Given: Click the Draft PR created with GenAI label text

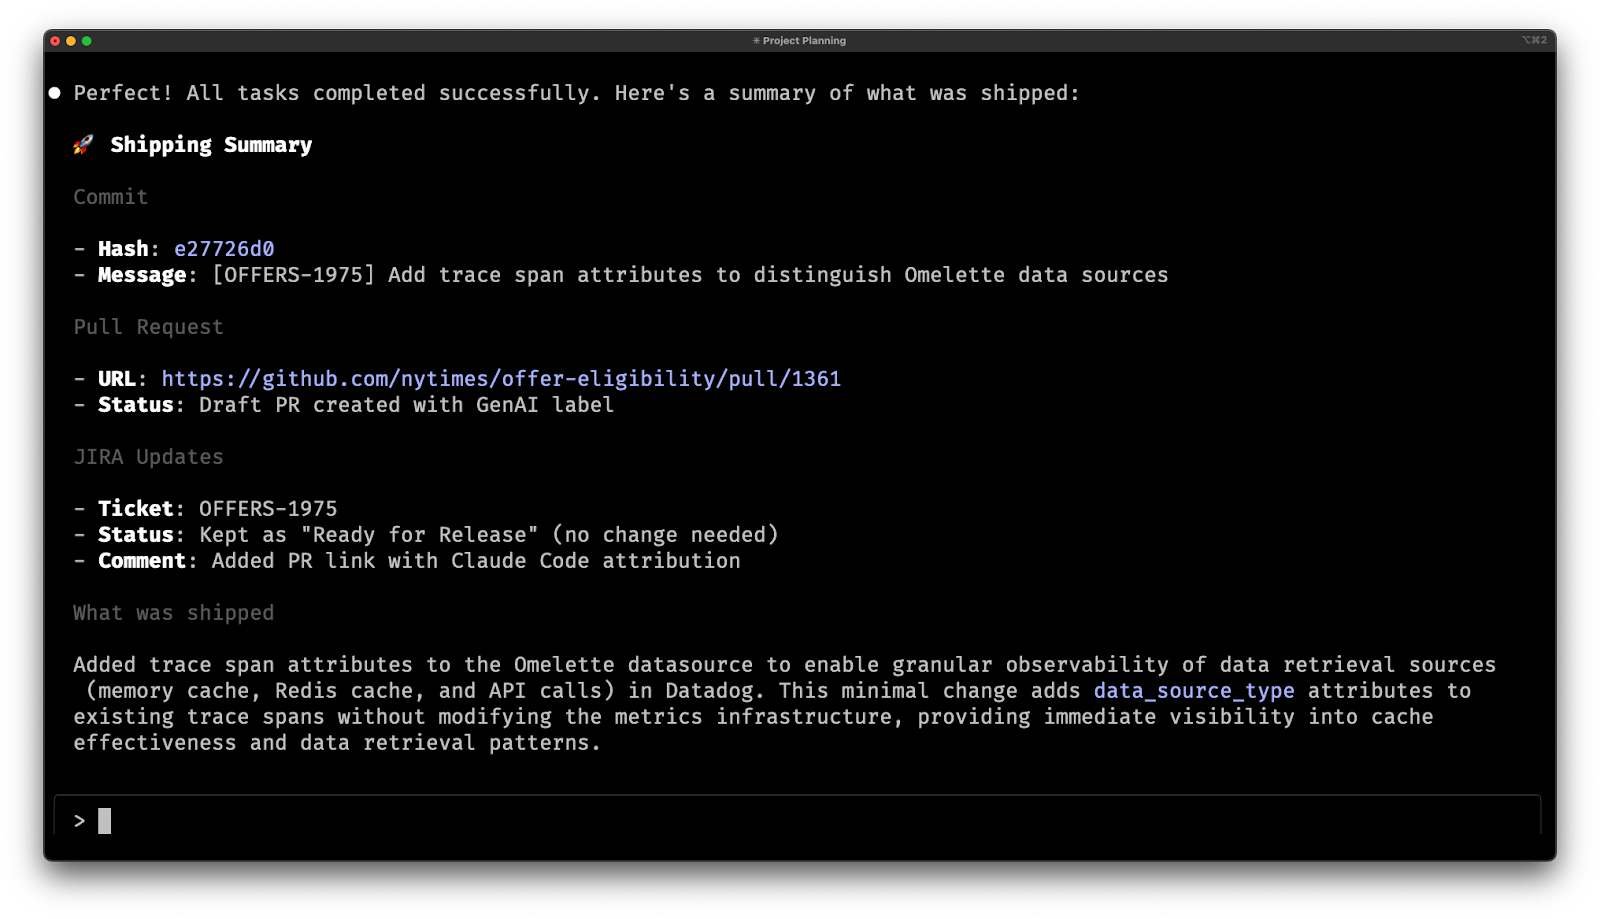Looking at the screenshot, I should (406, 404).
